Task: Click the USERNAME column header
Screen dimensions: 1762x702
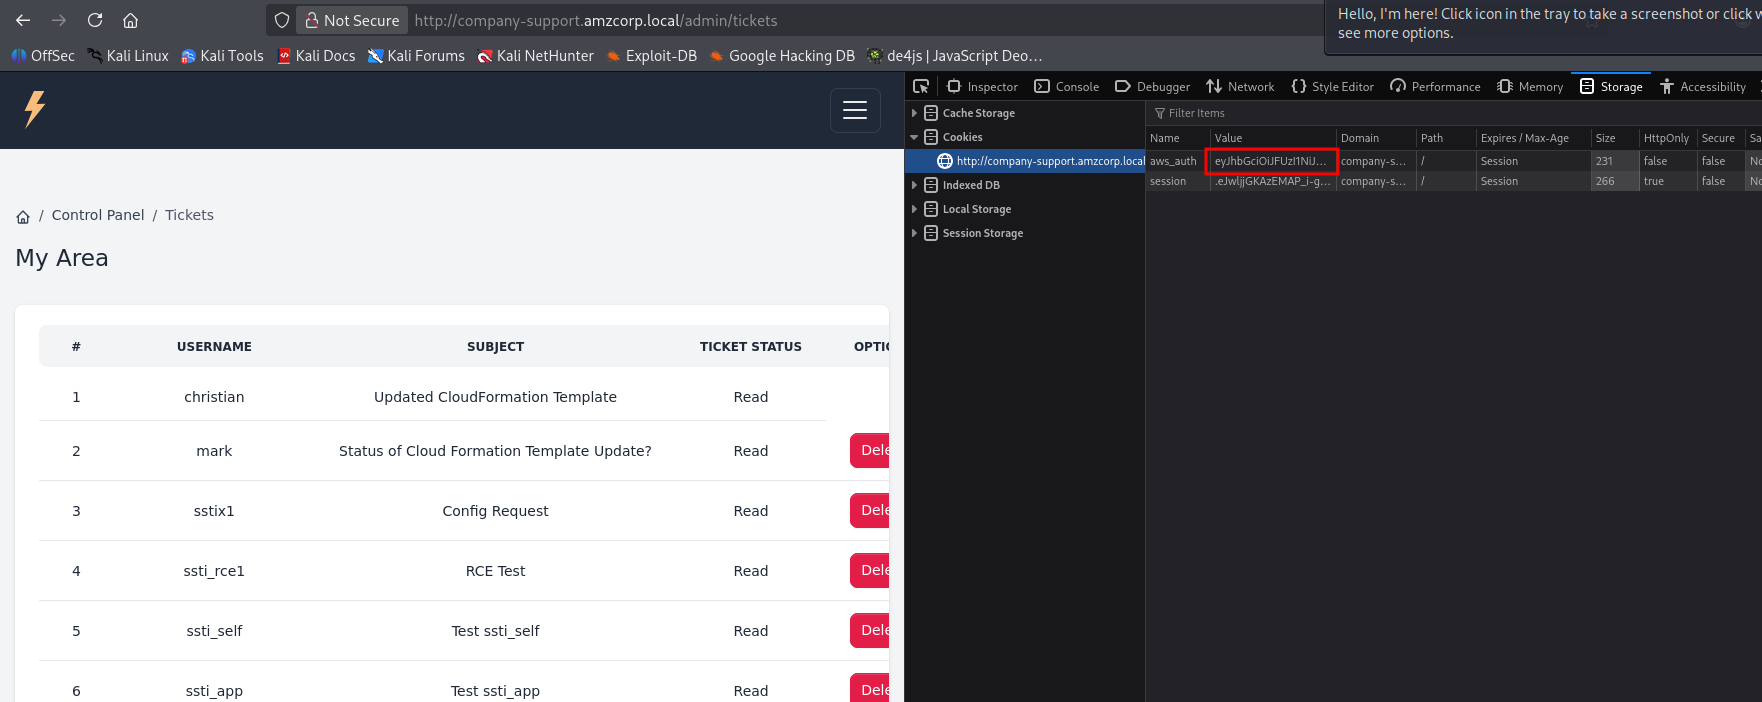Action: (214, 347)
